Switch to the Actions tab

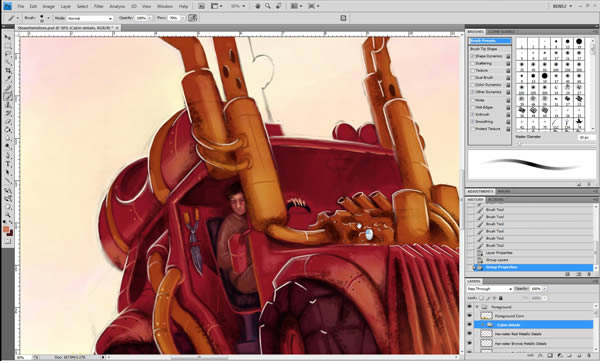[495, 200]
